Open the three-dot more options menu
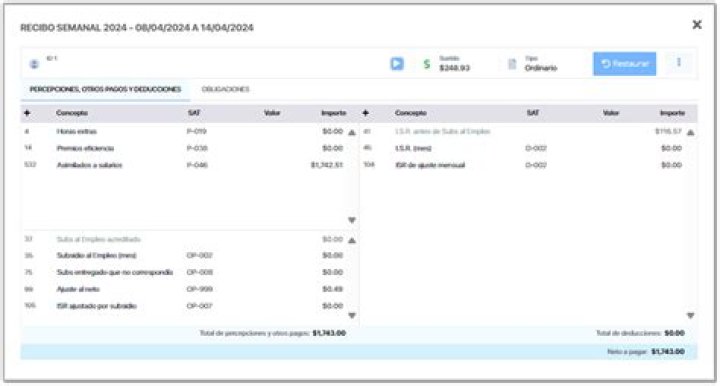Image resolution: width=720 pixels, height=386 pixels. point(679,62)
